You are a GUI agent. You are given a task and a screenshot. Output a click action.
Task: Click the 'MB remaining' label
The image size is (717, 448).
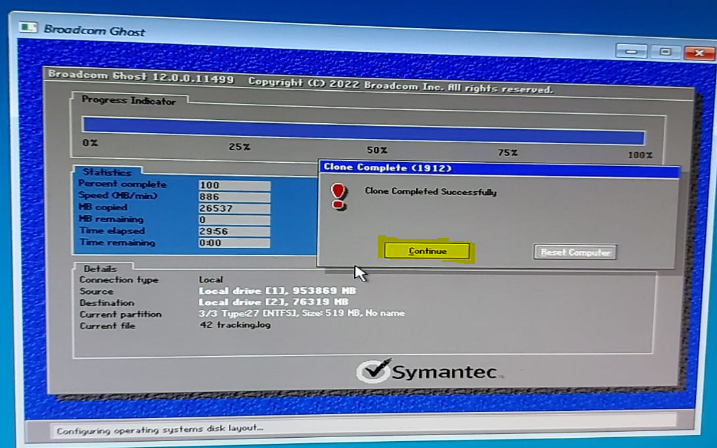point(111,219)
